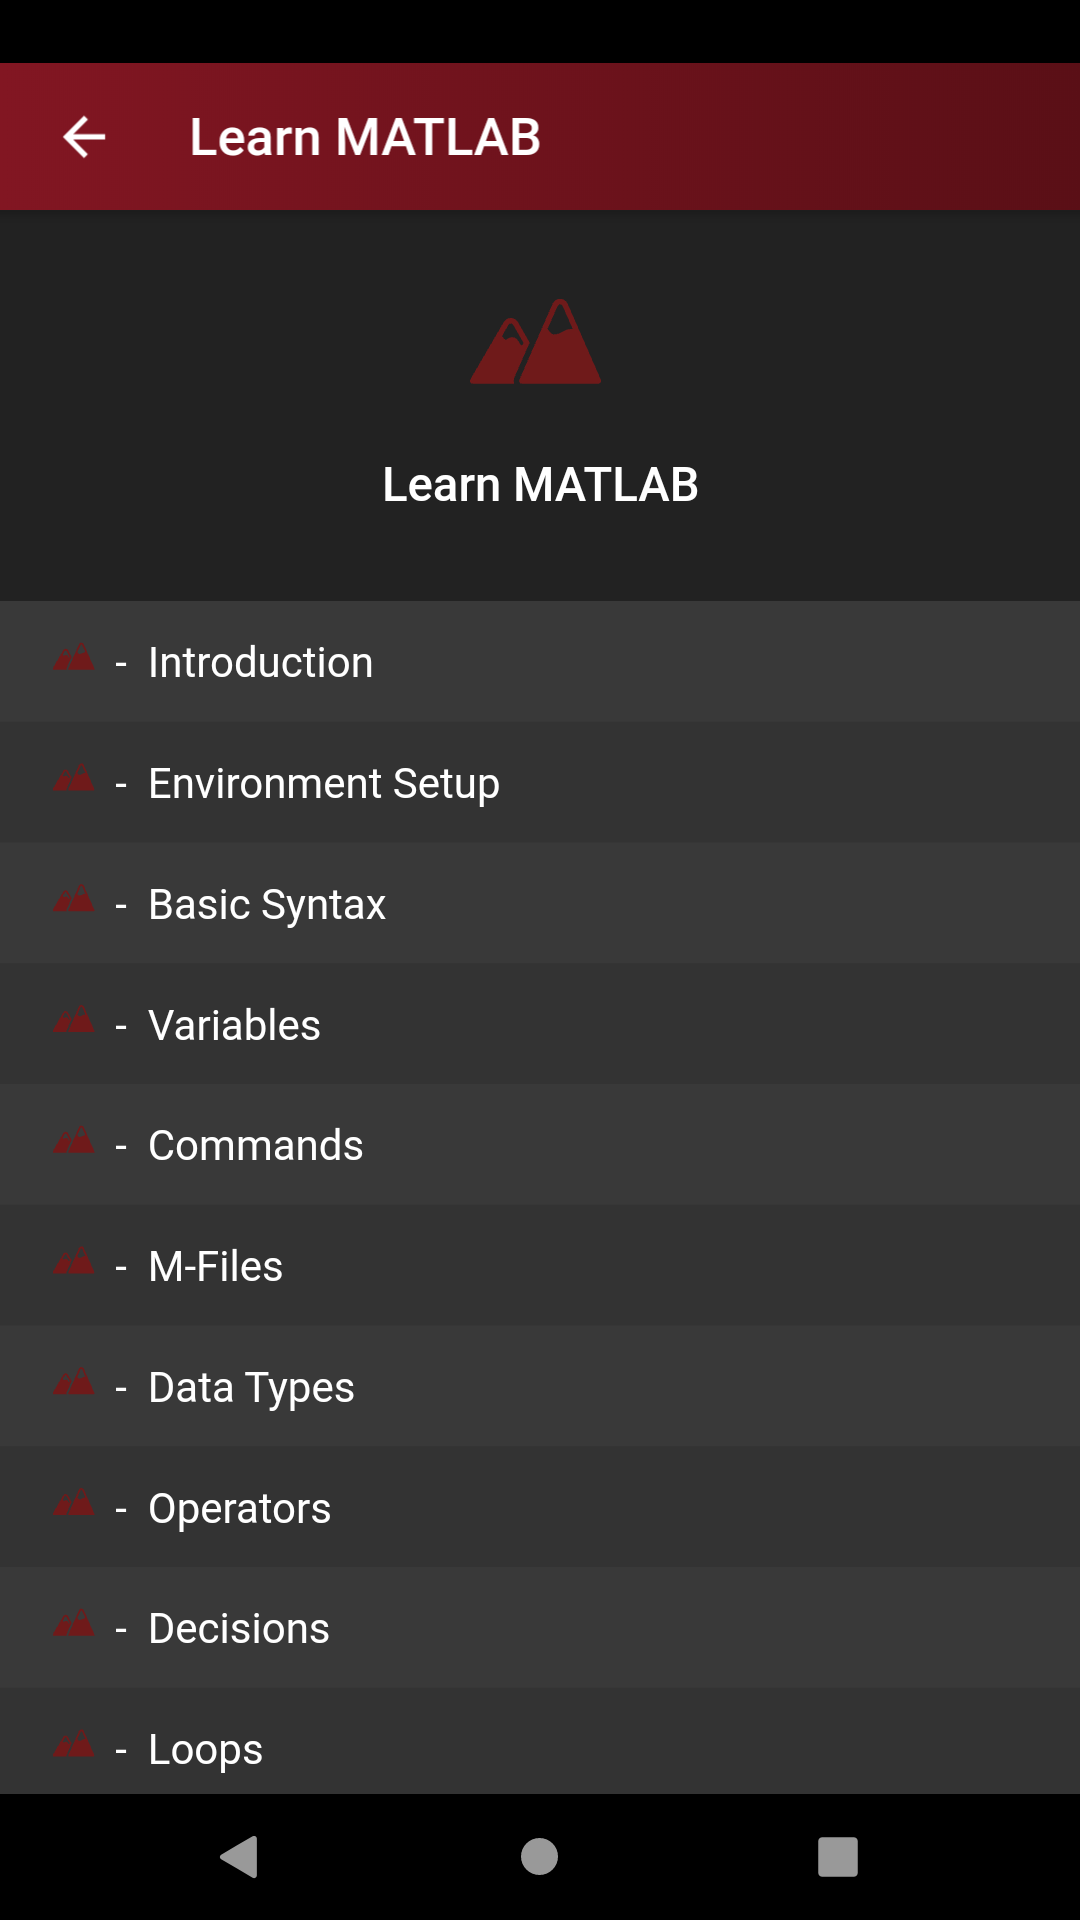Tap the MATLAB icon beside Data Types
Screen dimensions: 1080x1920
coord(74,1383)
